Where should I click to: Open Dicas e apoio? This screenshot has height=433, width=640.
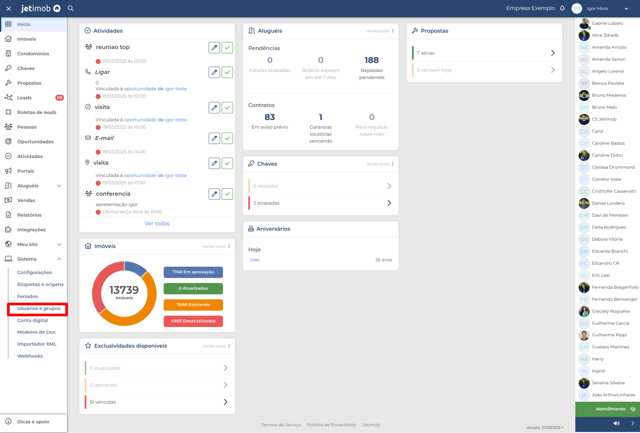click(33, 422)
